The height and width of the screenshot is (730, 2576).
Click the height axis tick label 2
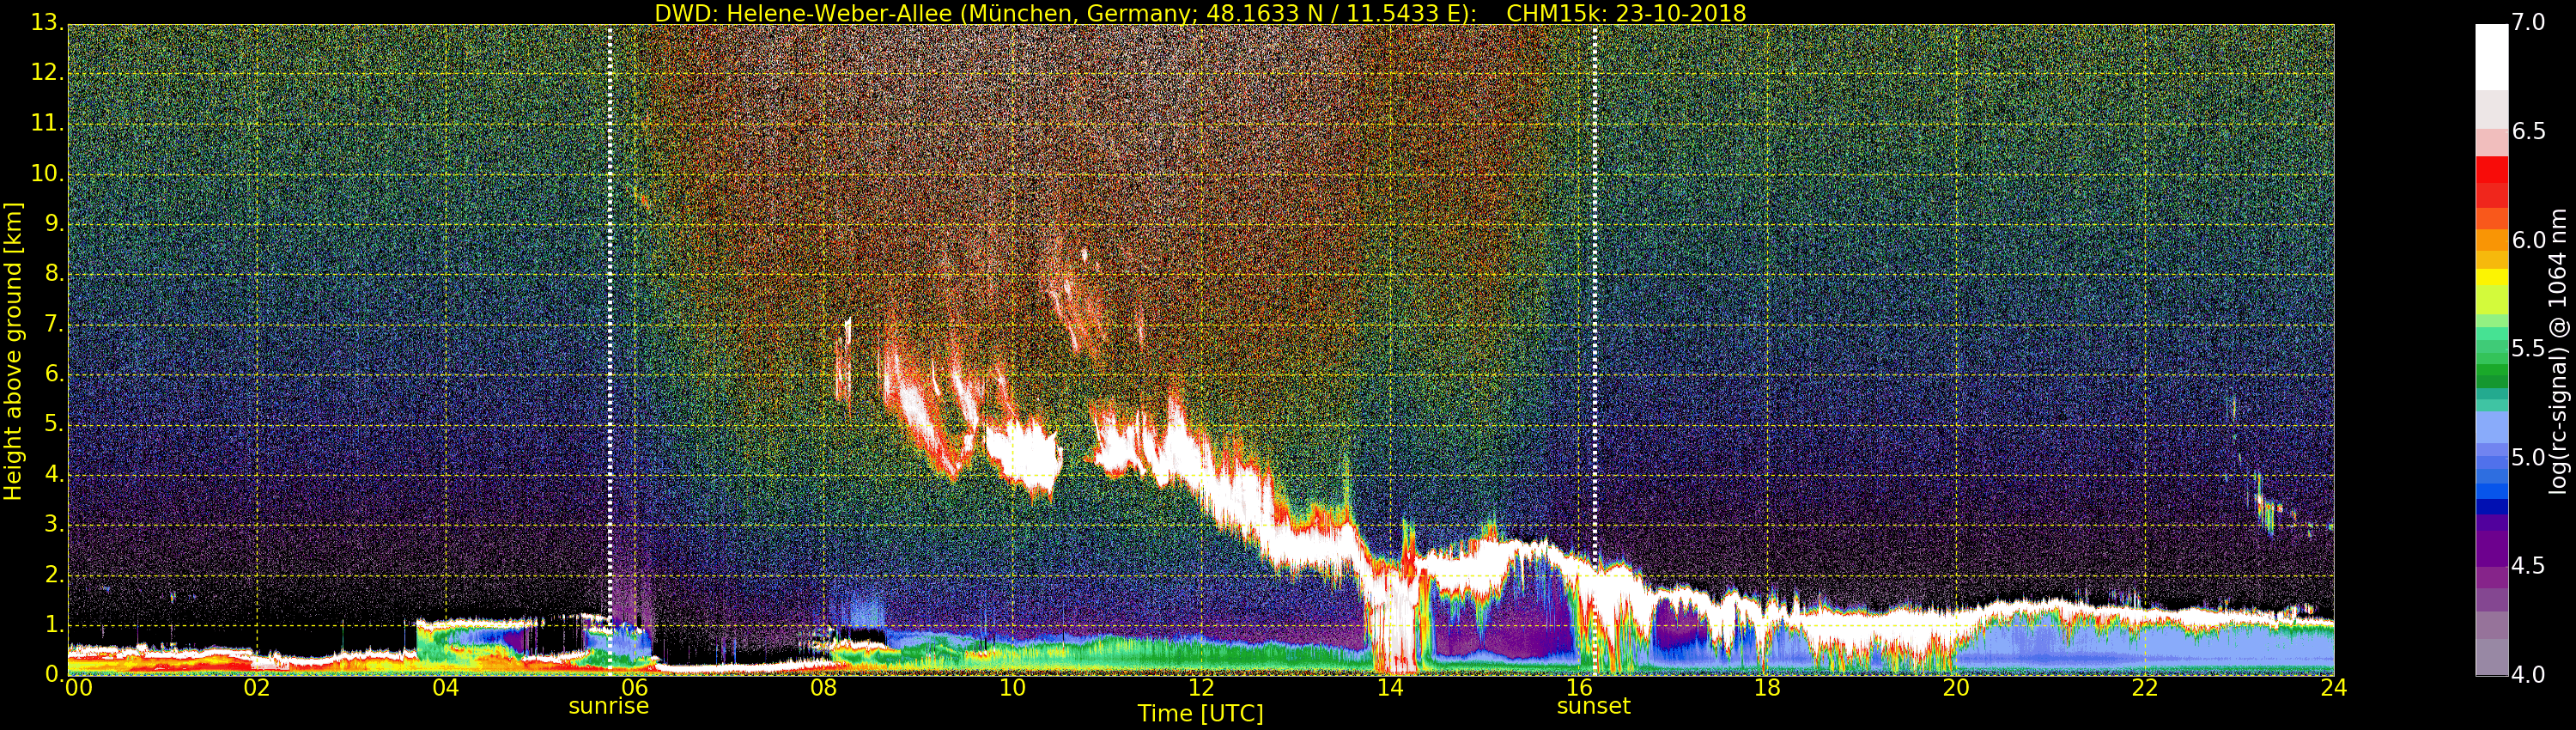tap(54, 574)
